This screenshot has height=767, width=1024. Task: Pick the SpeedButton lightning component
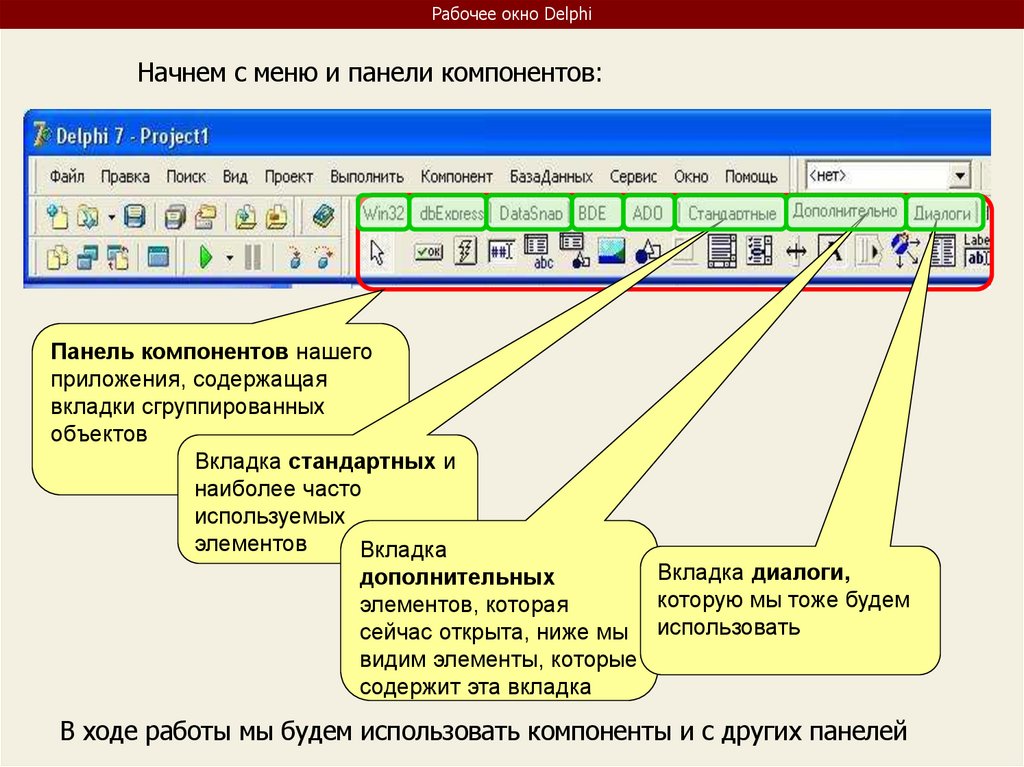pos(465,252)
